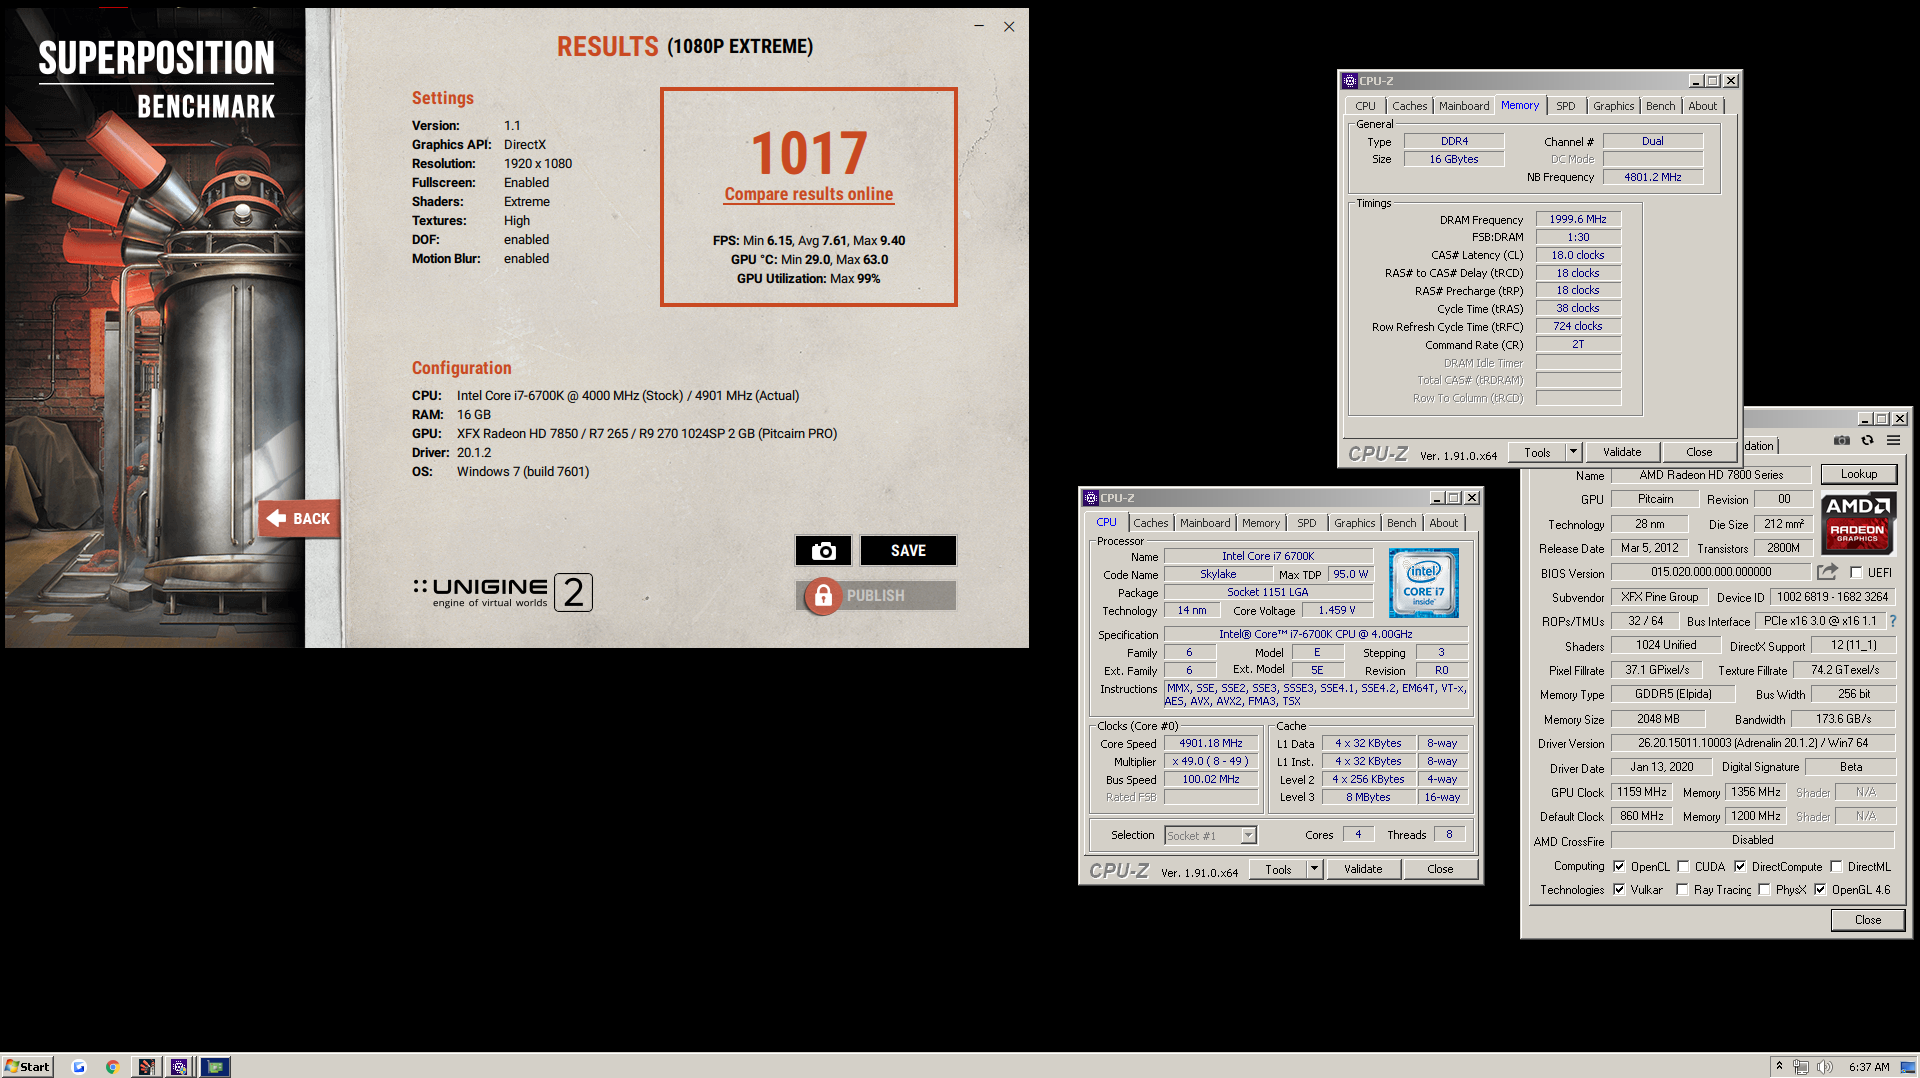Click Tools button in CPU-Z CPU window
Image resolution: width=1920 pixels, height=1078 pixels.
point(1278,869)
